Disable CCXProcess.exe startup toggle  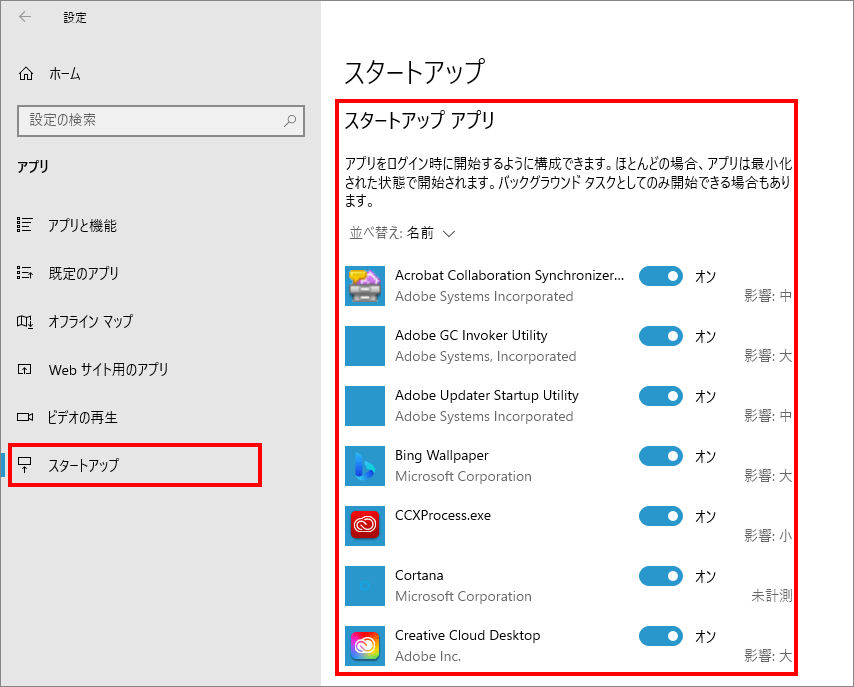click(661, 516)
